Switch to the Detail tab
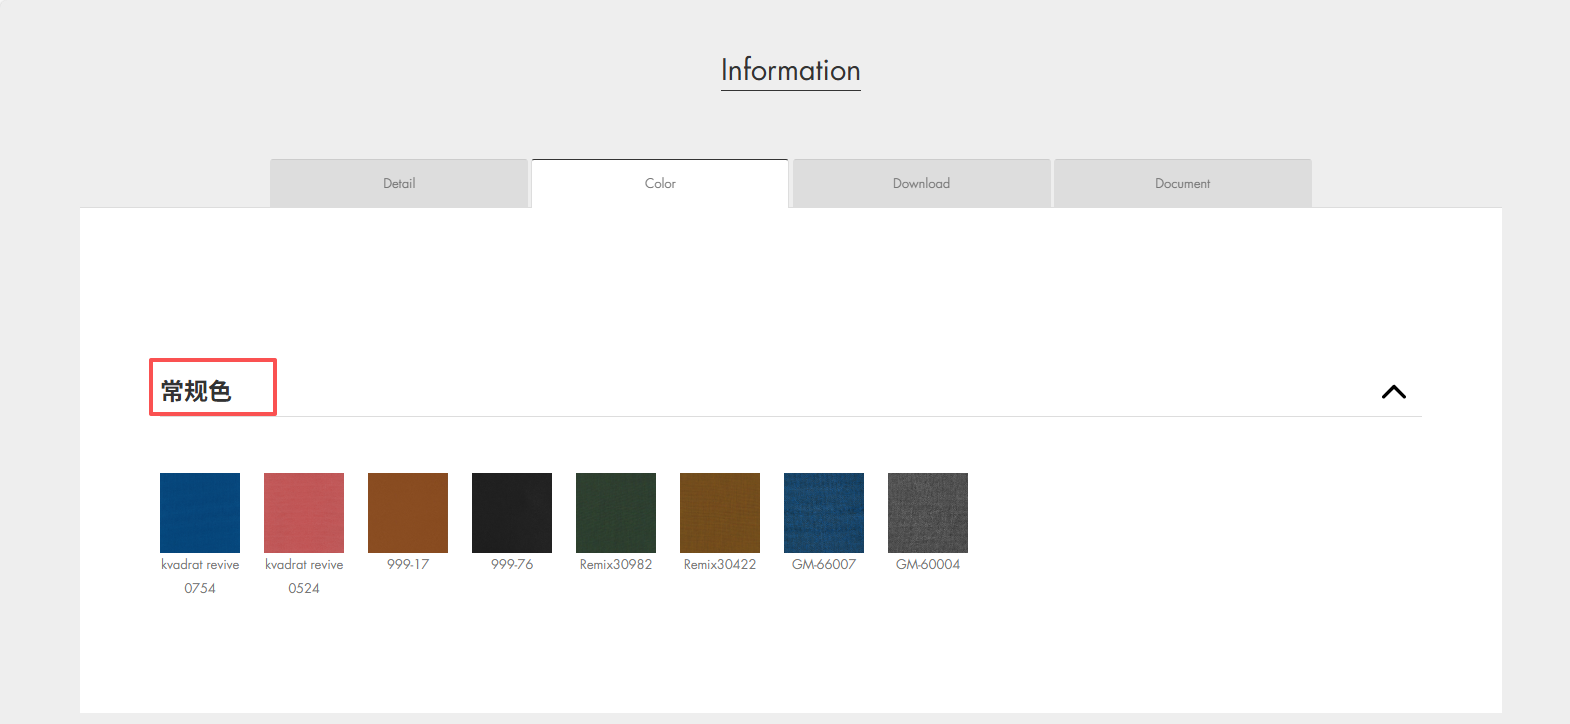The width and height of the screenshot is (1570, 724). (399, 184)
